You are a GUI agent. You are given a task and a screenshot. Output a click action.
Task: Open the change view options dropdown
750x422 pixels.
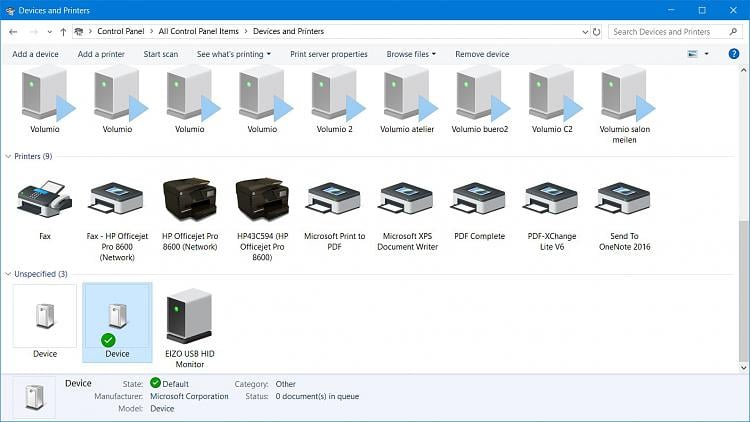click(706, 54)
